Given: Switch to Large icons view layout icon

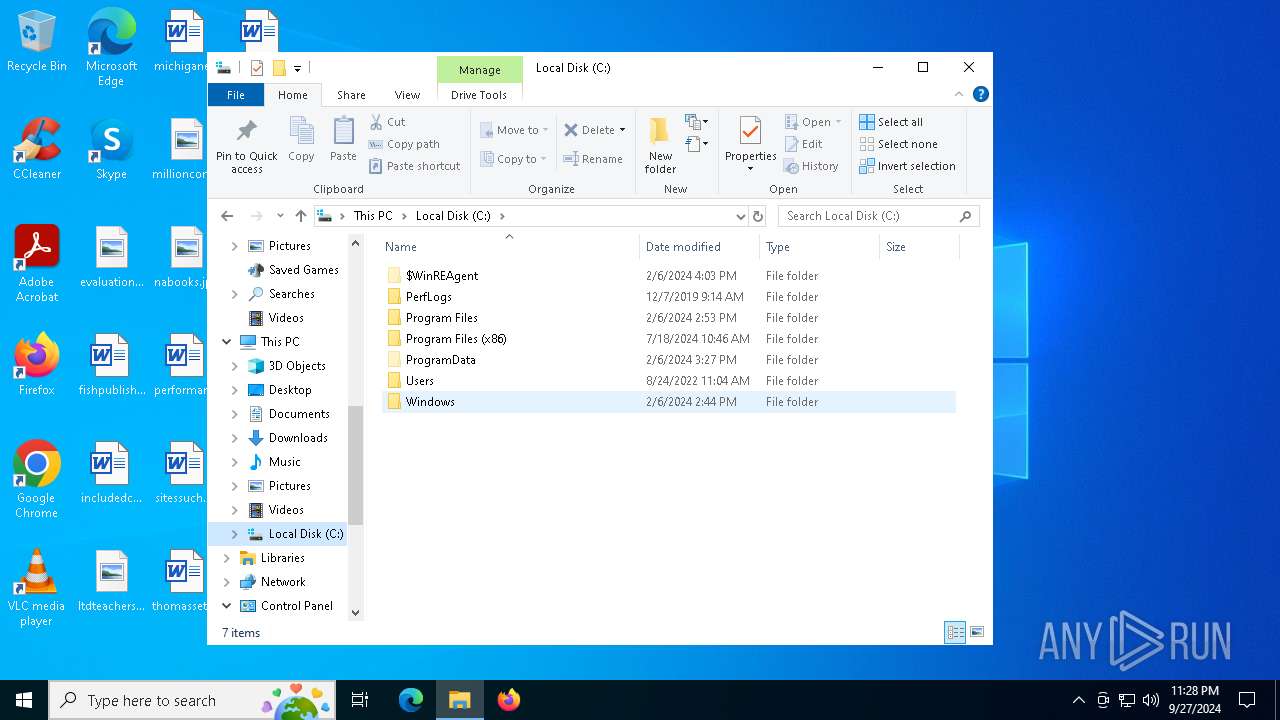Looking at the screenshot, I should 977,632.
